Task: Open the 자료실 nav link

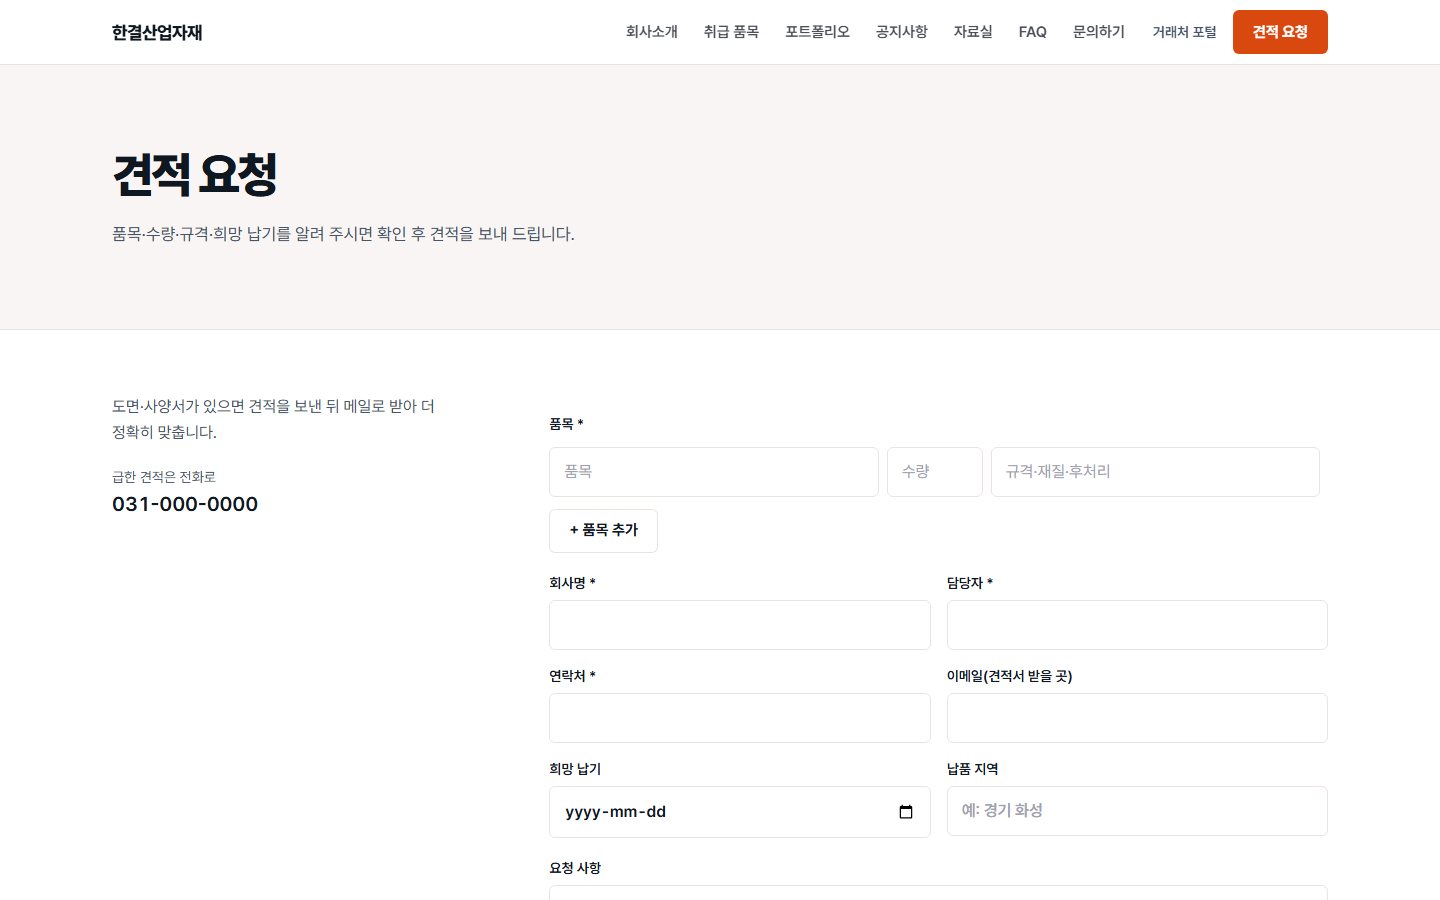Action: coord(973,32)
